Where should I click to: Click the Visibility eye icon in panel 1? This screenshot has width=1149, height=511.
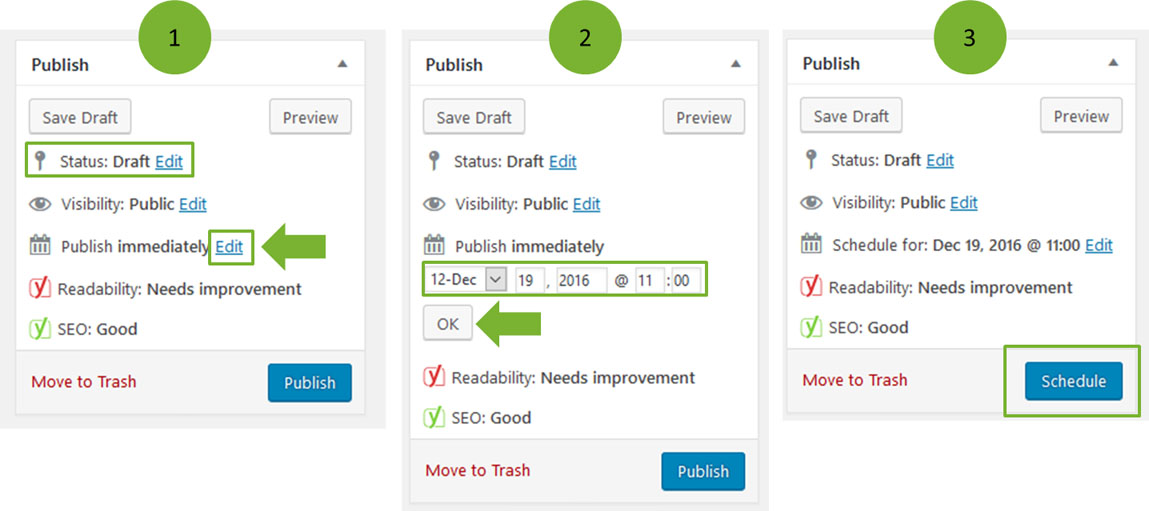tap(40, 205)
